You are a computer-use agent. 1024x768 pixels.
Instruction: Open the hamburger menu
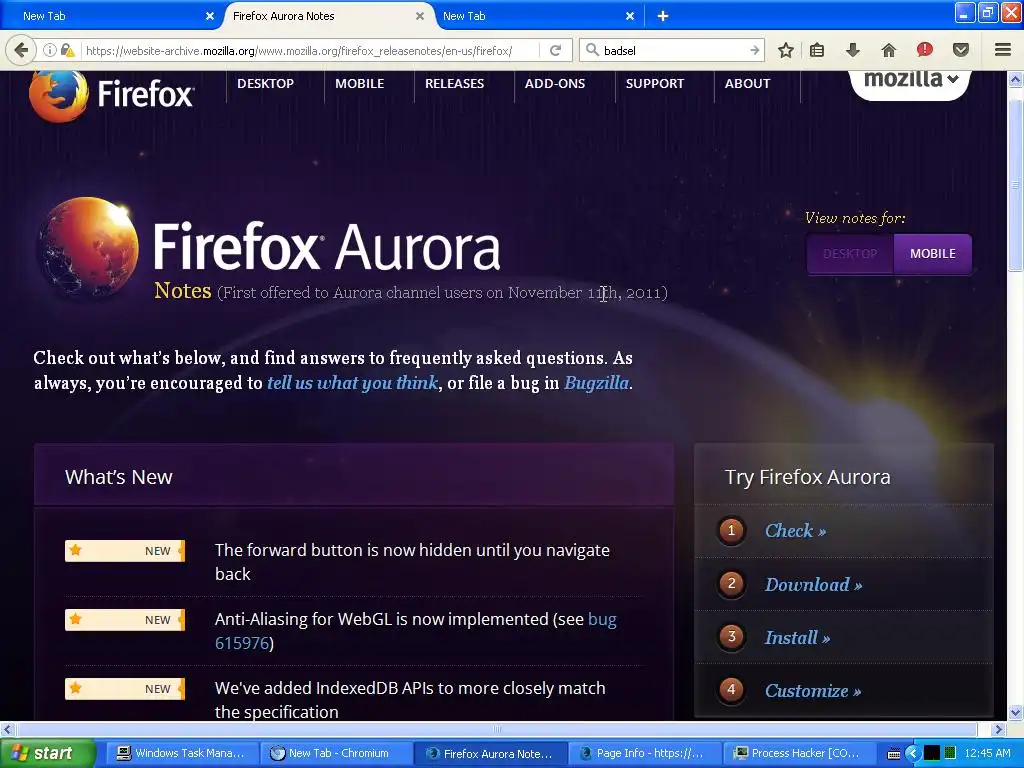pyautogui.click(x=1002, y=50)
